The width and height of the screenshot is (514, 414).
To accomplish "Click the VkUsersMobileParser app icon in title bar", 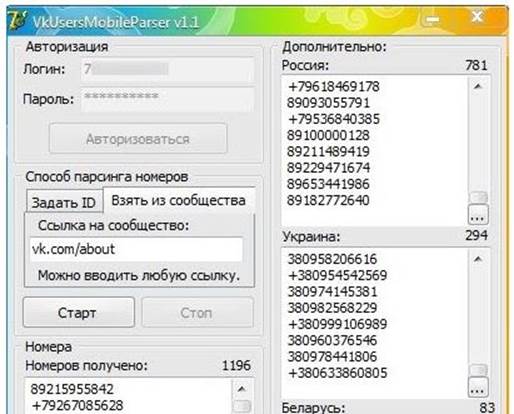I will pyautogui.click(x=17, y=21).
